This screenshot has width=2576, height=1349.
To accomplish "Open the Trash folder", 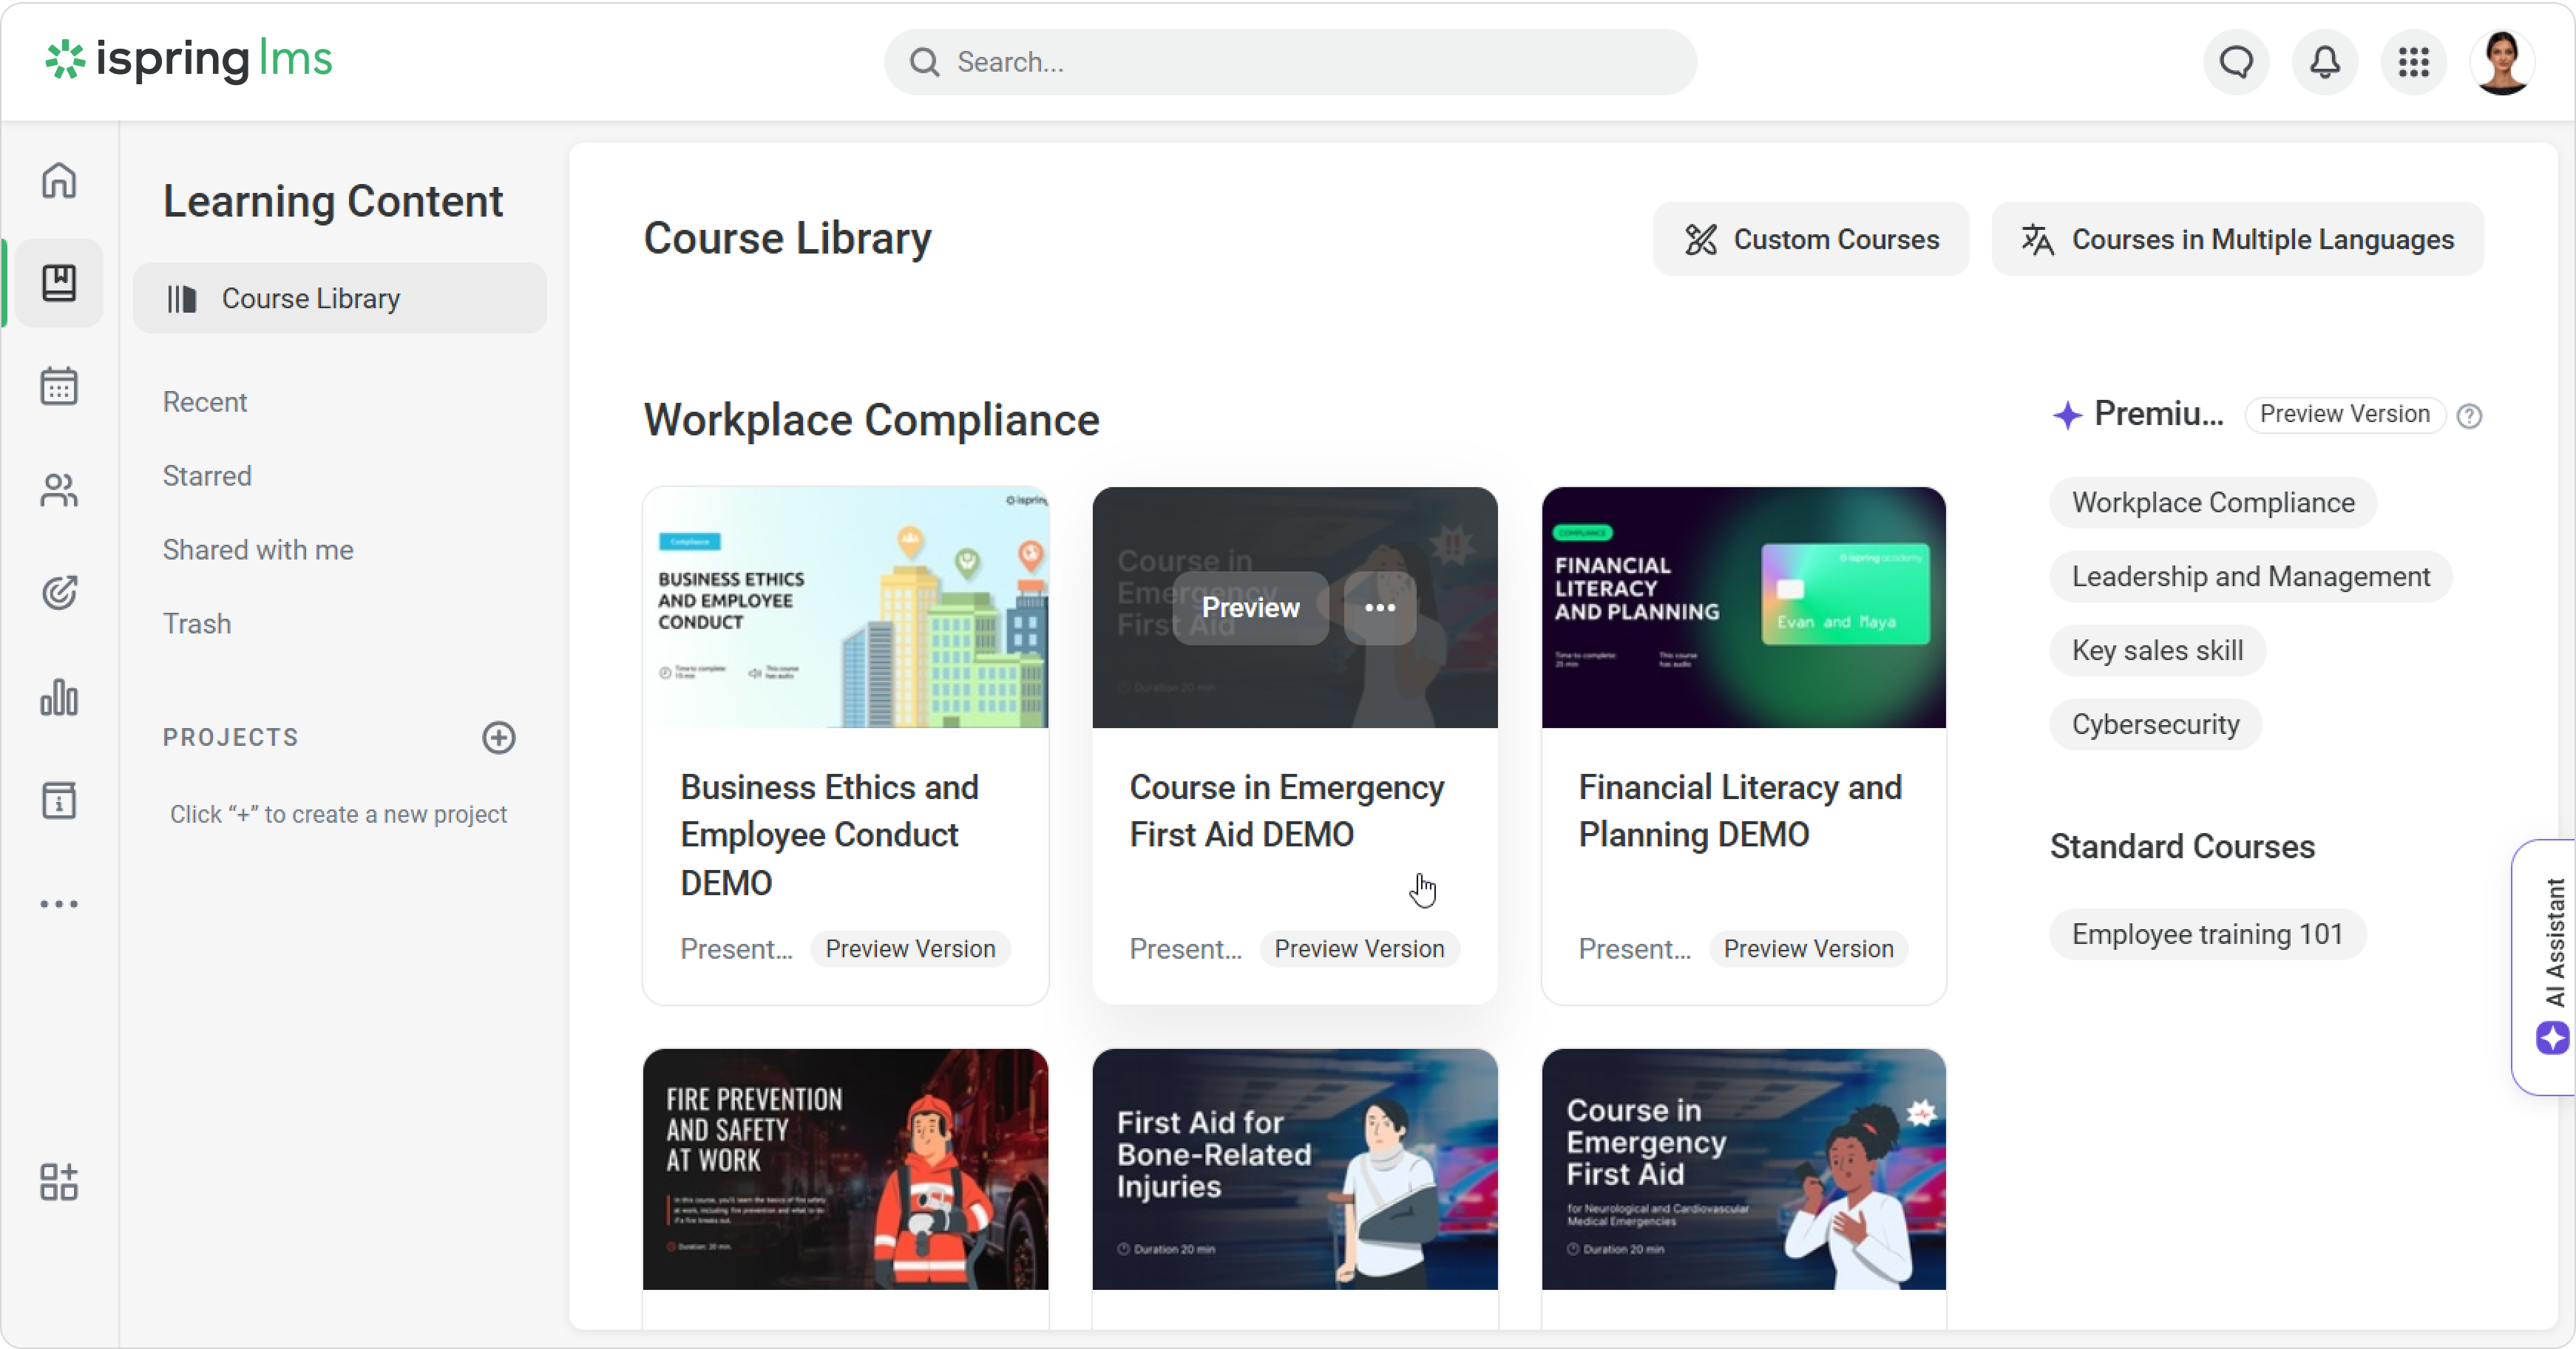I will pos(197,624).
